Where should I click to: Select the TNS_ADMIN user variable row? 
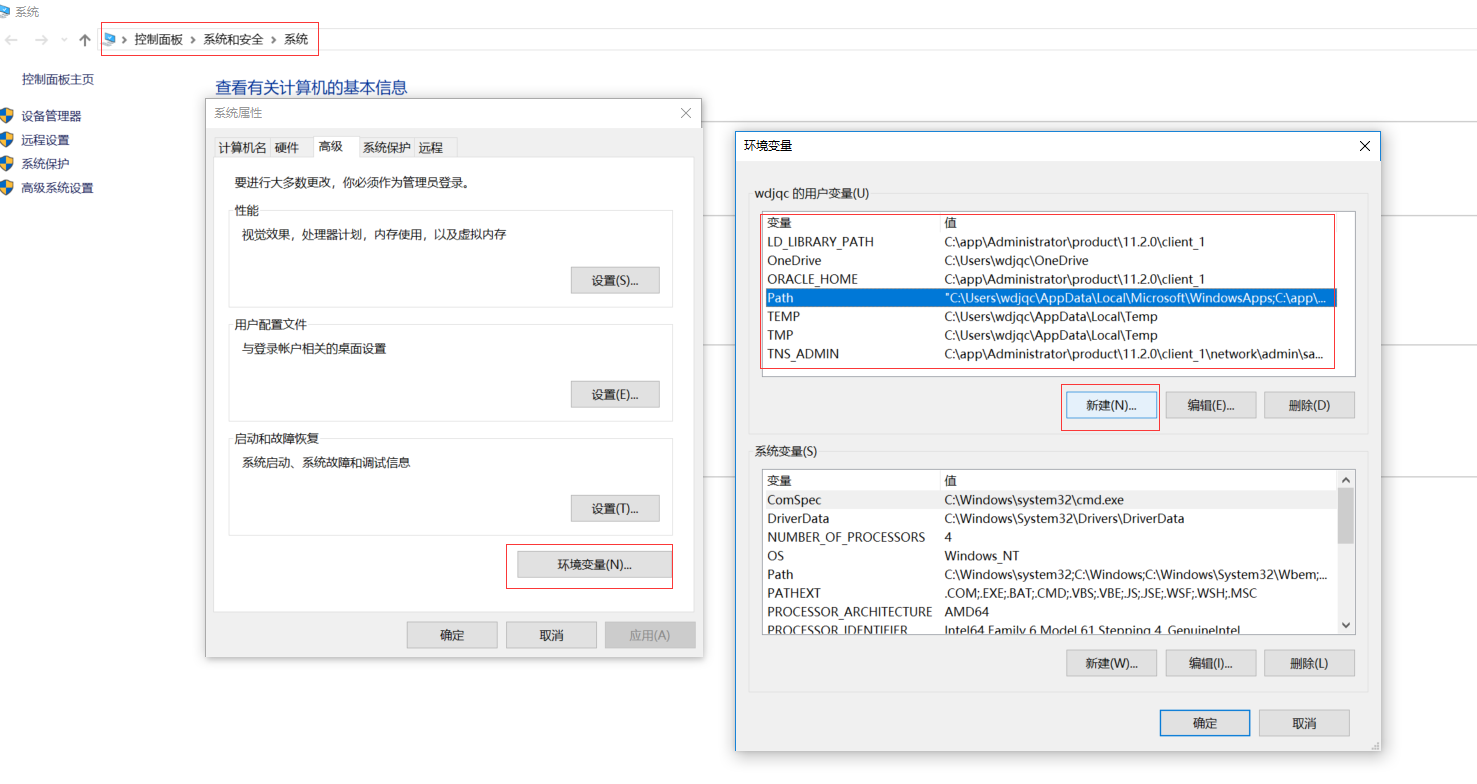(x=1050, y=354)
